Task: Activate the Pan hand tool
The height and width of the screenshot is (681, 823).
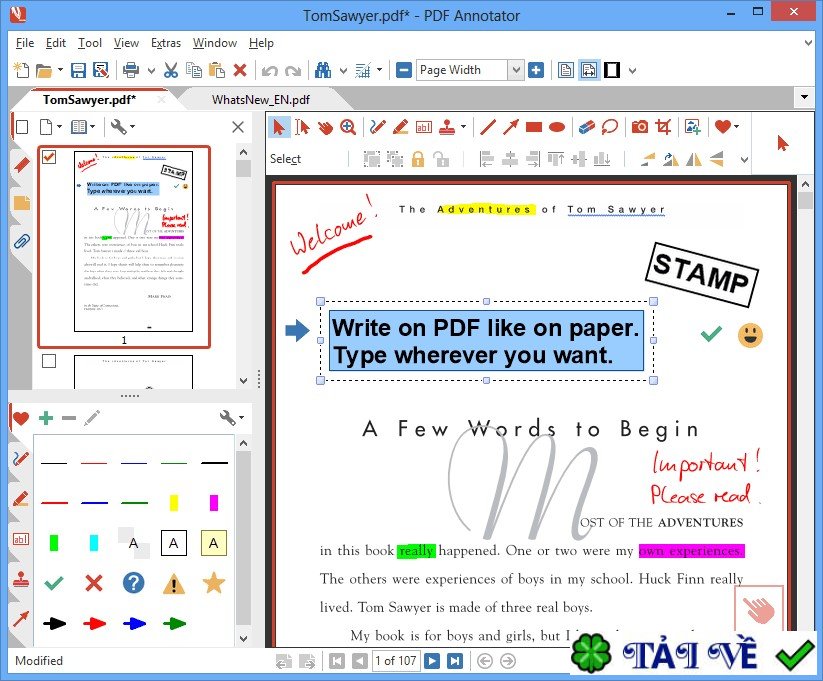Action: [325, 127]
